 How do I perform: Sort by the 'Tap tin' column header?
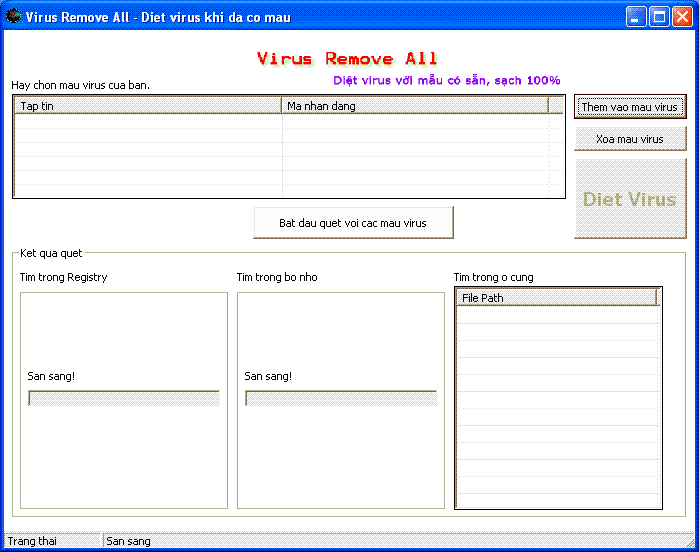pyautogui.click(x=148, y=106)
